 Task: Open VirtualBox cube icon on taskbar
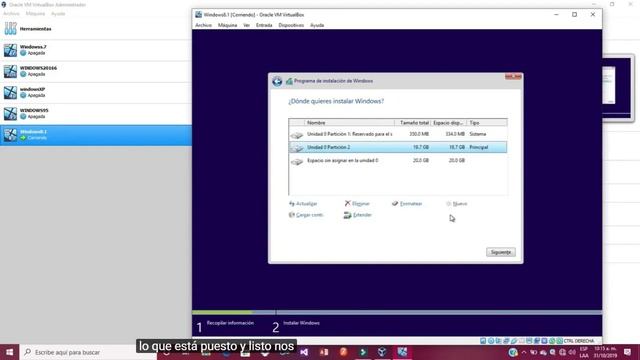tap(382, 352)
